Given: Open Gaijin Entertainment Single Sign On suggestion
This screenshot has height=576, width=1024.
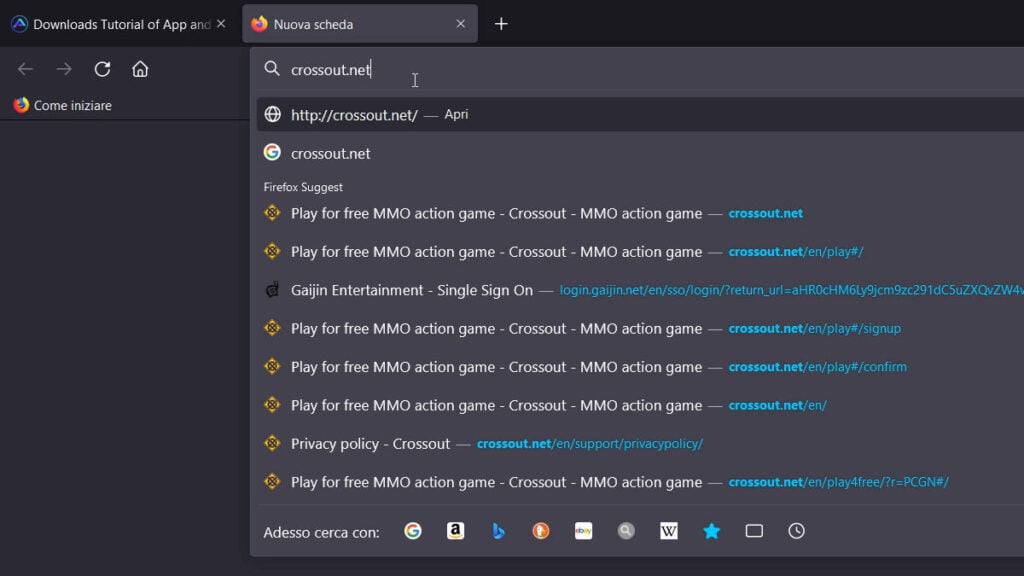Looking at the screenshot, I should (x=412, y=290).
